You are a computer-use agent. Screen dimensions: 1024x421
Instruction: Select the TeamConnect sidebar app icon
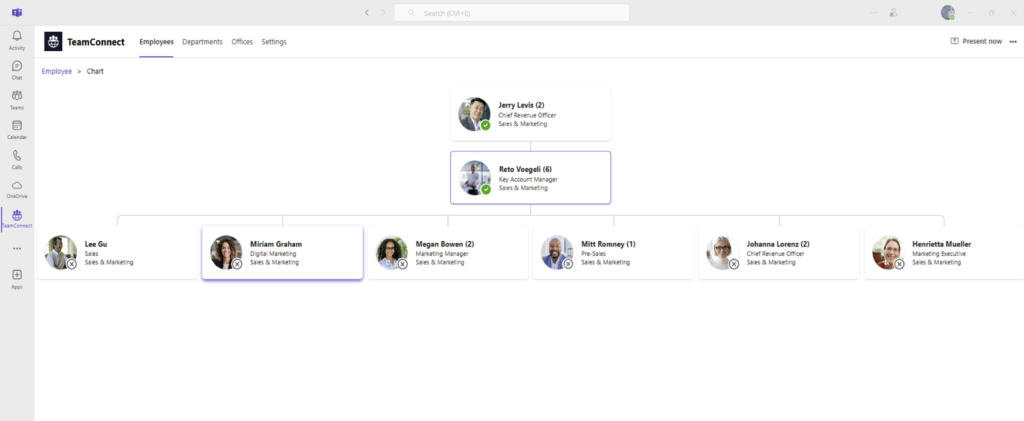pos(17,219)
